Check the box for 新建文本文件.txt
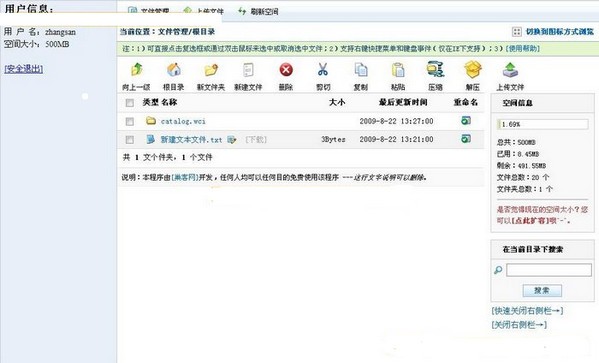The image size is (599, 363). [130, 140]
